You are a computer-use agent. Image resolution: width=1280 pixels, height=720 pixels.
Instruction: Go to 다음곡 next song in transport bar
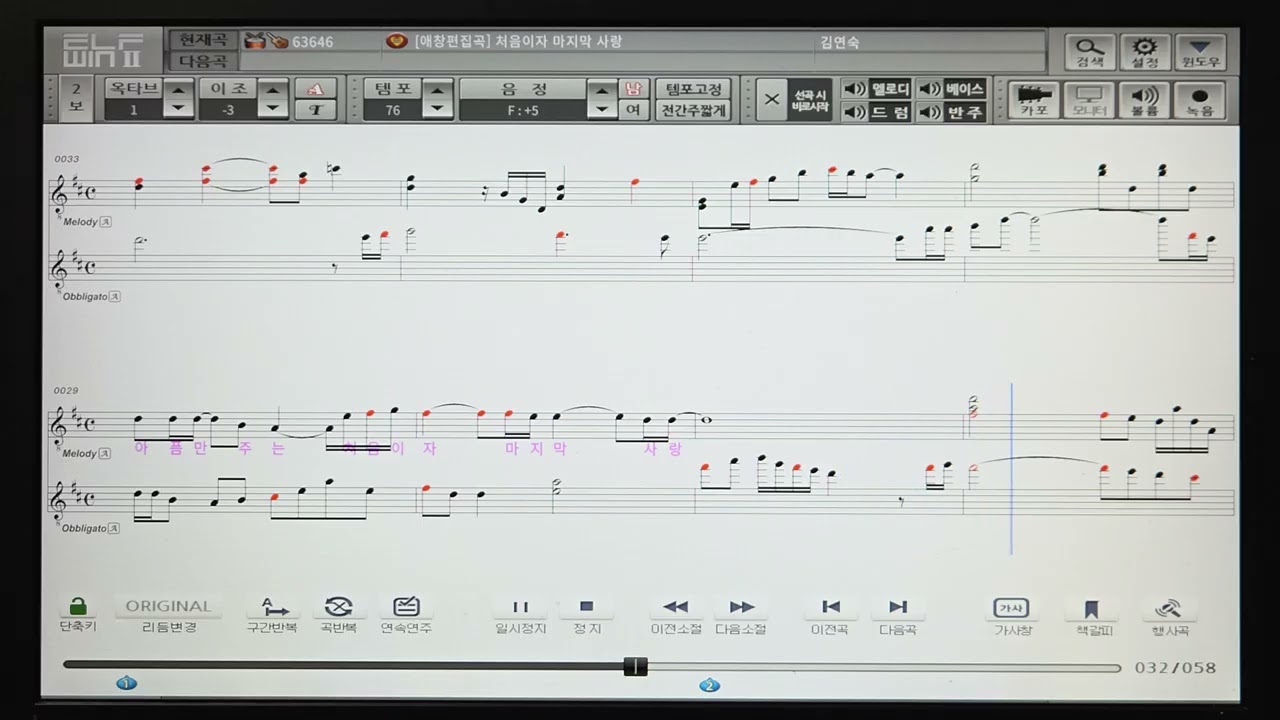click(x=897, y=615)
